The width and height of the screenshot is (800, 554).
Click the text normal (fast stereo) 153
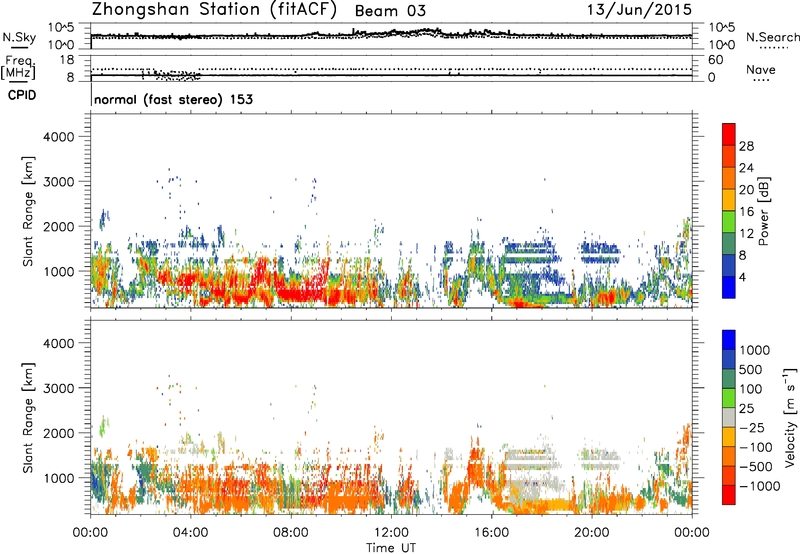pyautogui.click(x=173, y=99)
